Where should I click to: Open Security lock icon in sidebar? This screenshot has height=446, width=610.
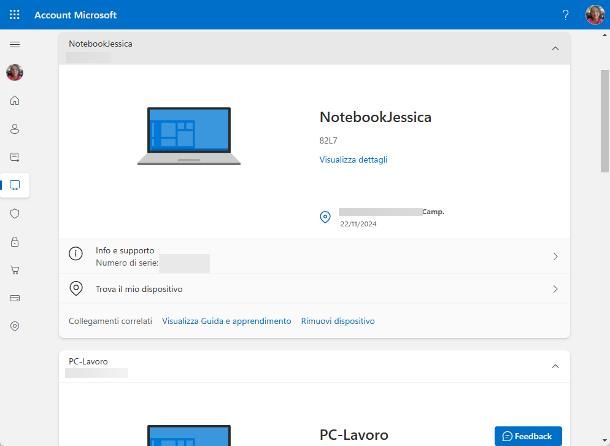point(15,242)
